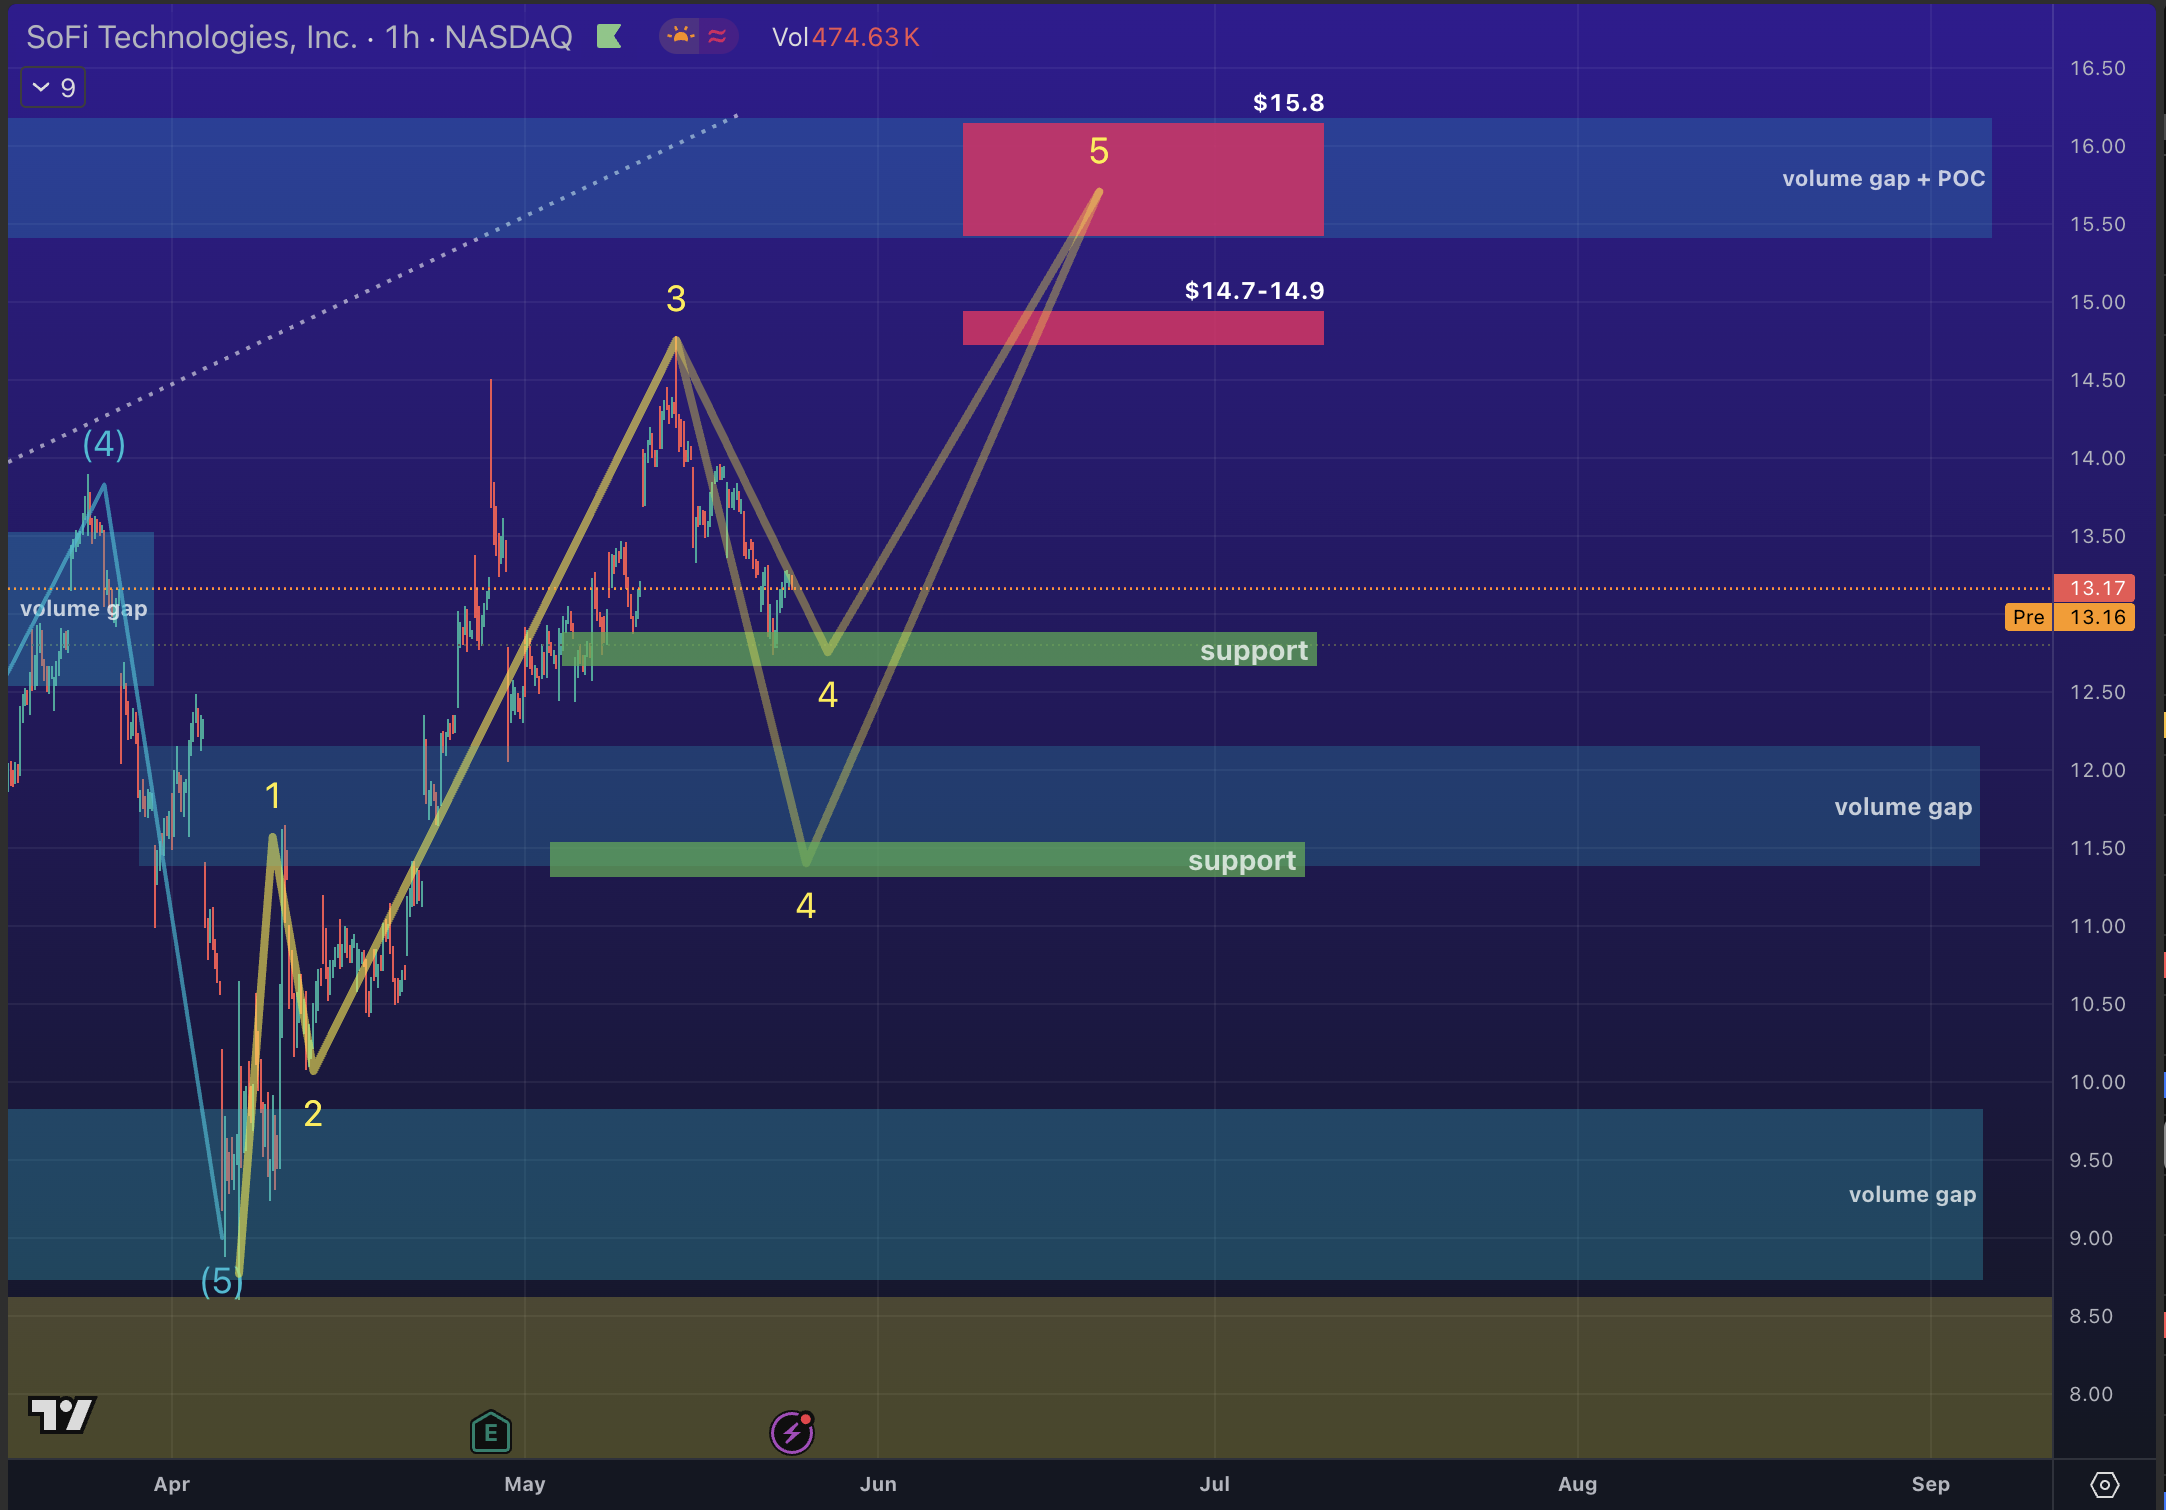Screen dimensions: 2166x1510
Task: Click the TradingView logo in chart corner
Action: 62,1414
